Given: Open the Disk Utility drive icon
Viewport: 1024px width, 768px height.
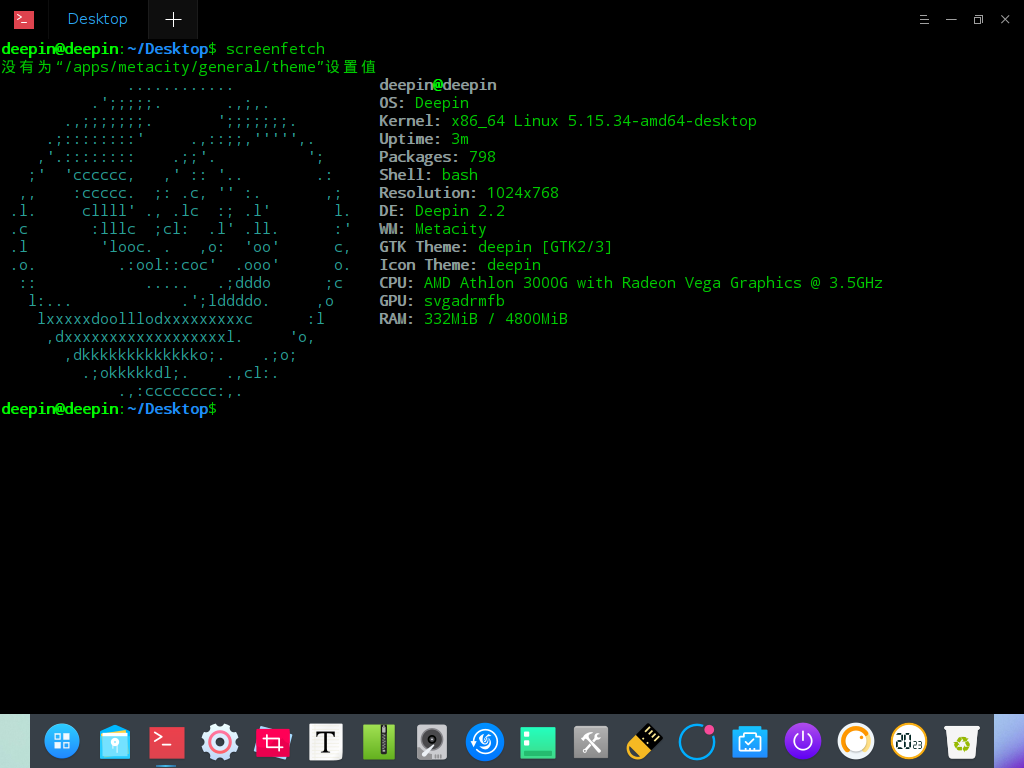Looking at the screenshot, I should tap(431, 742).
